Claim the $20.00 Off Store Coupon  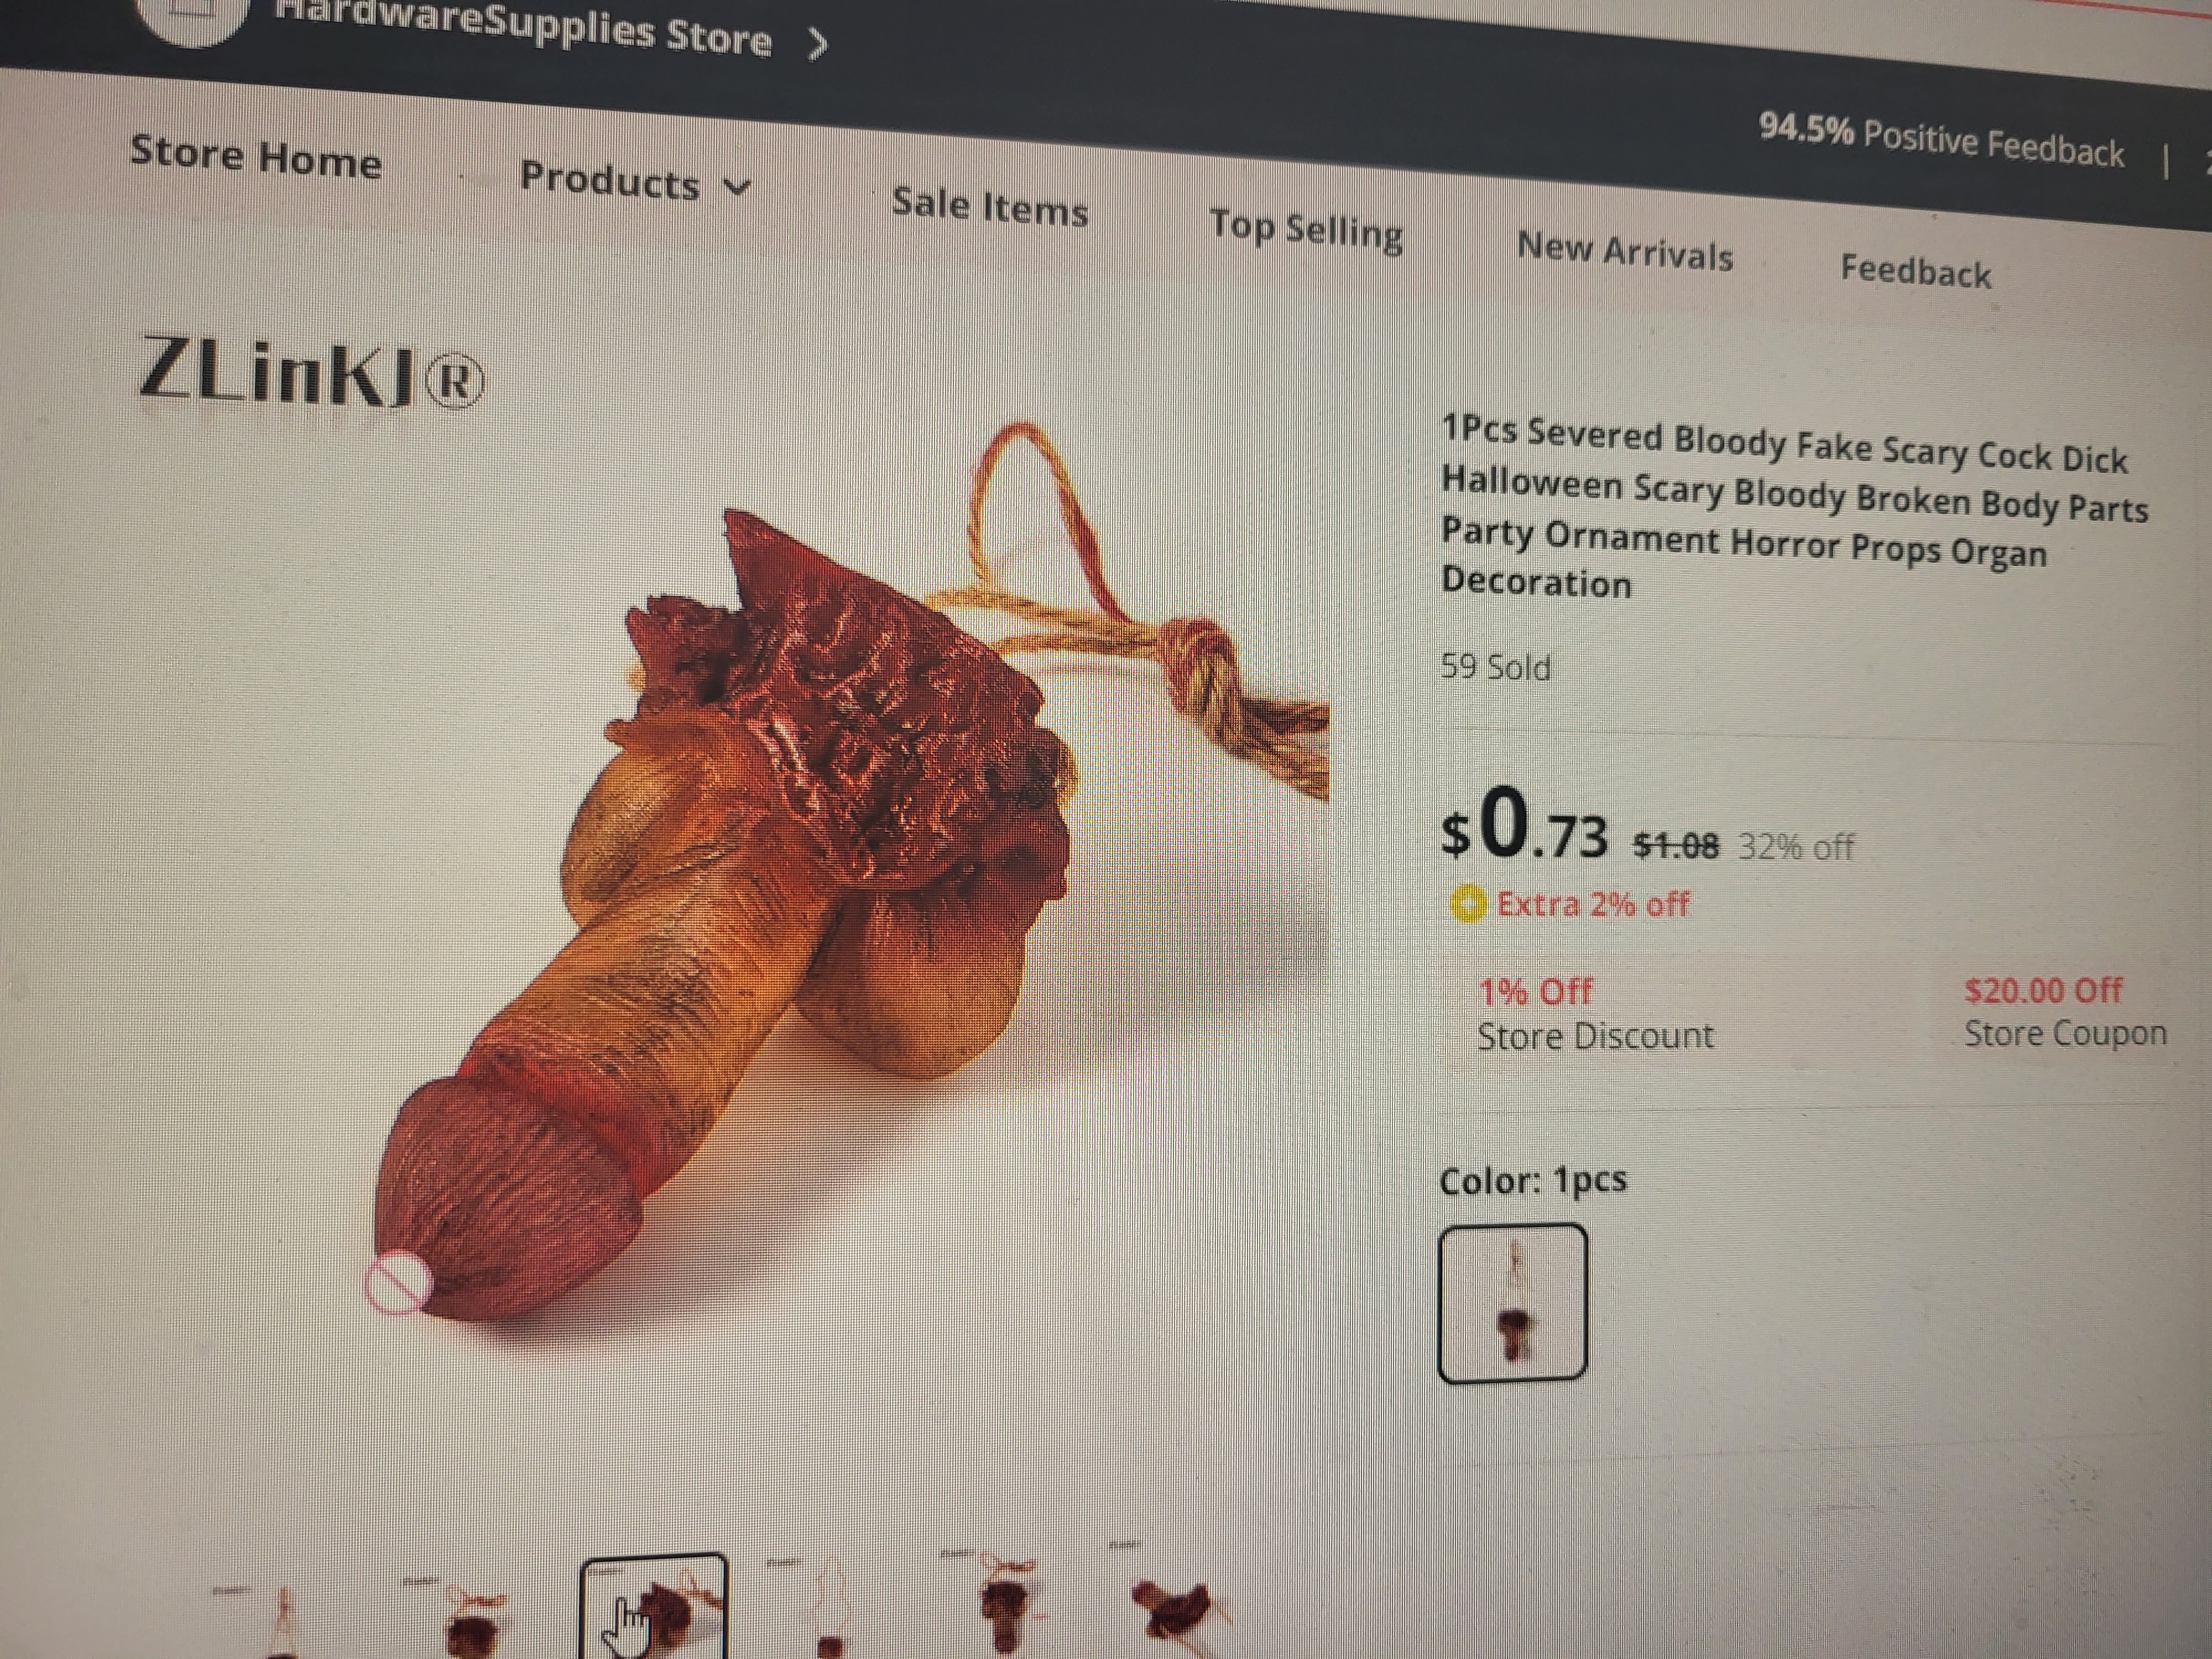(x=2065, y=1011)
